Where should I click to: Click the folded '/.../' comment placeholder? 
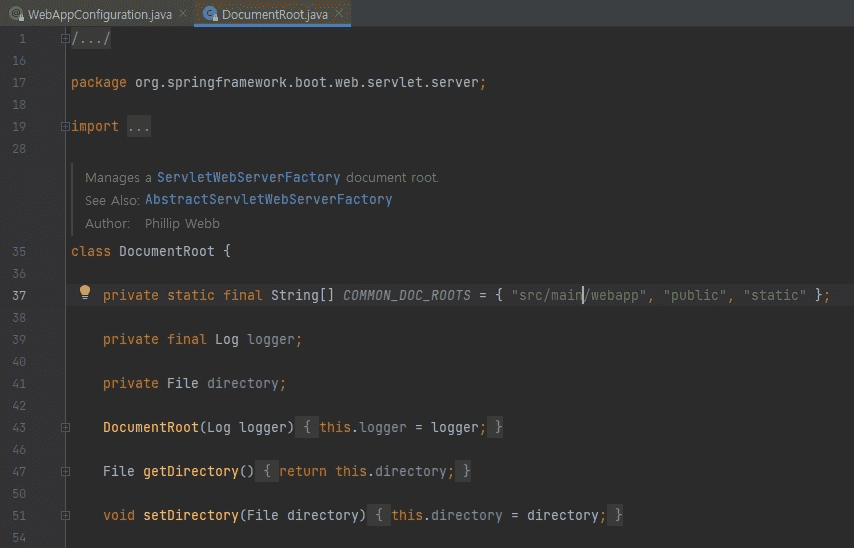coord(91,39)
